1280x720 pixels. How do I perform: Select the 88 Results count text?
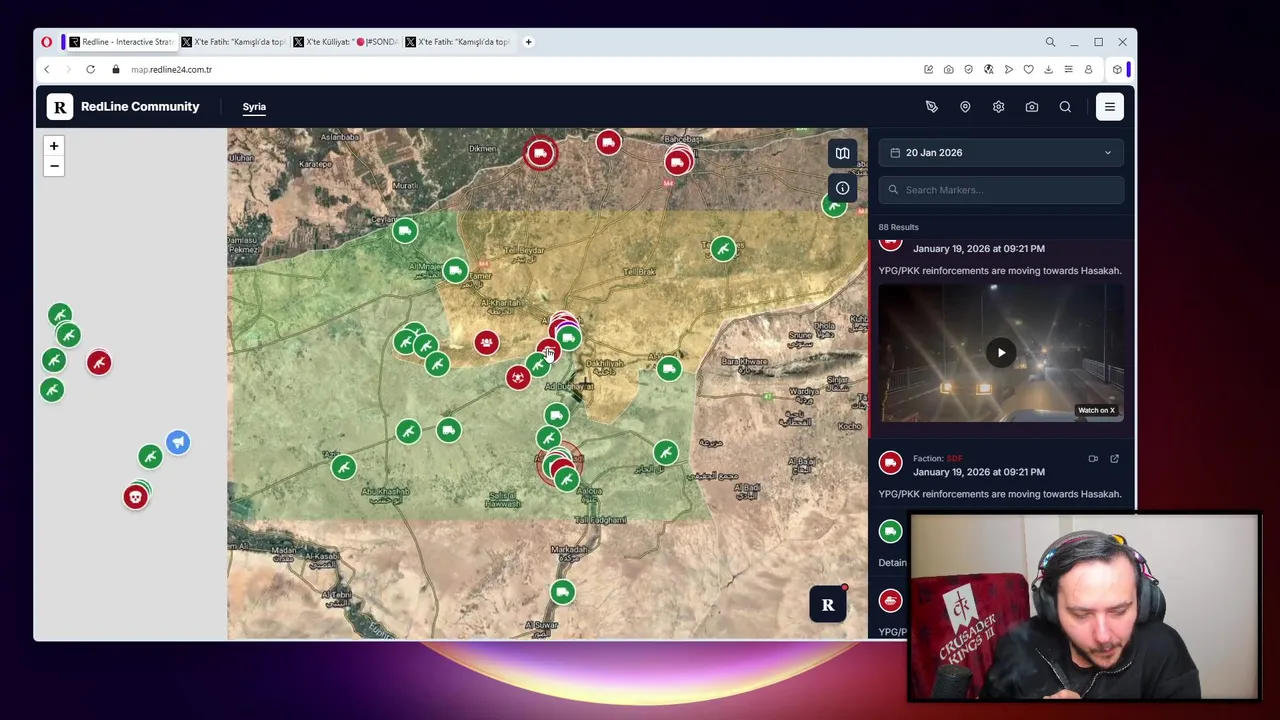(x=898, y=227)
